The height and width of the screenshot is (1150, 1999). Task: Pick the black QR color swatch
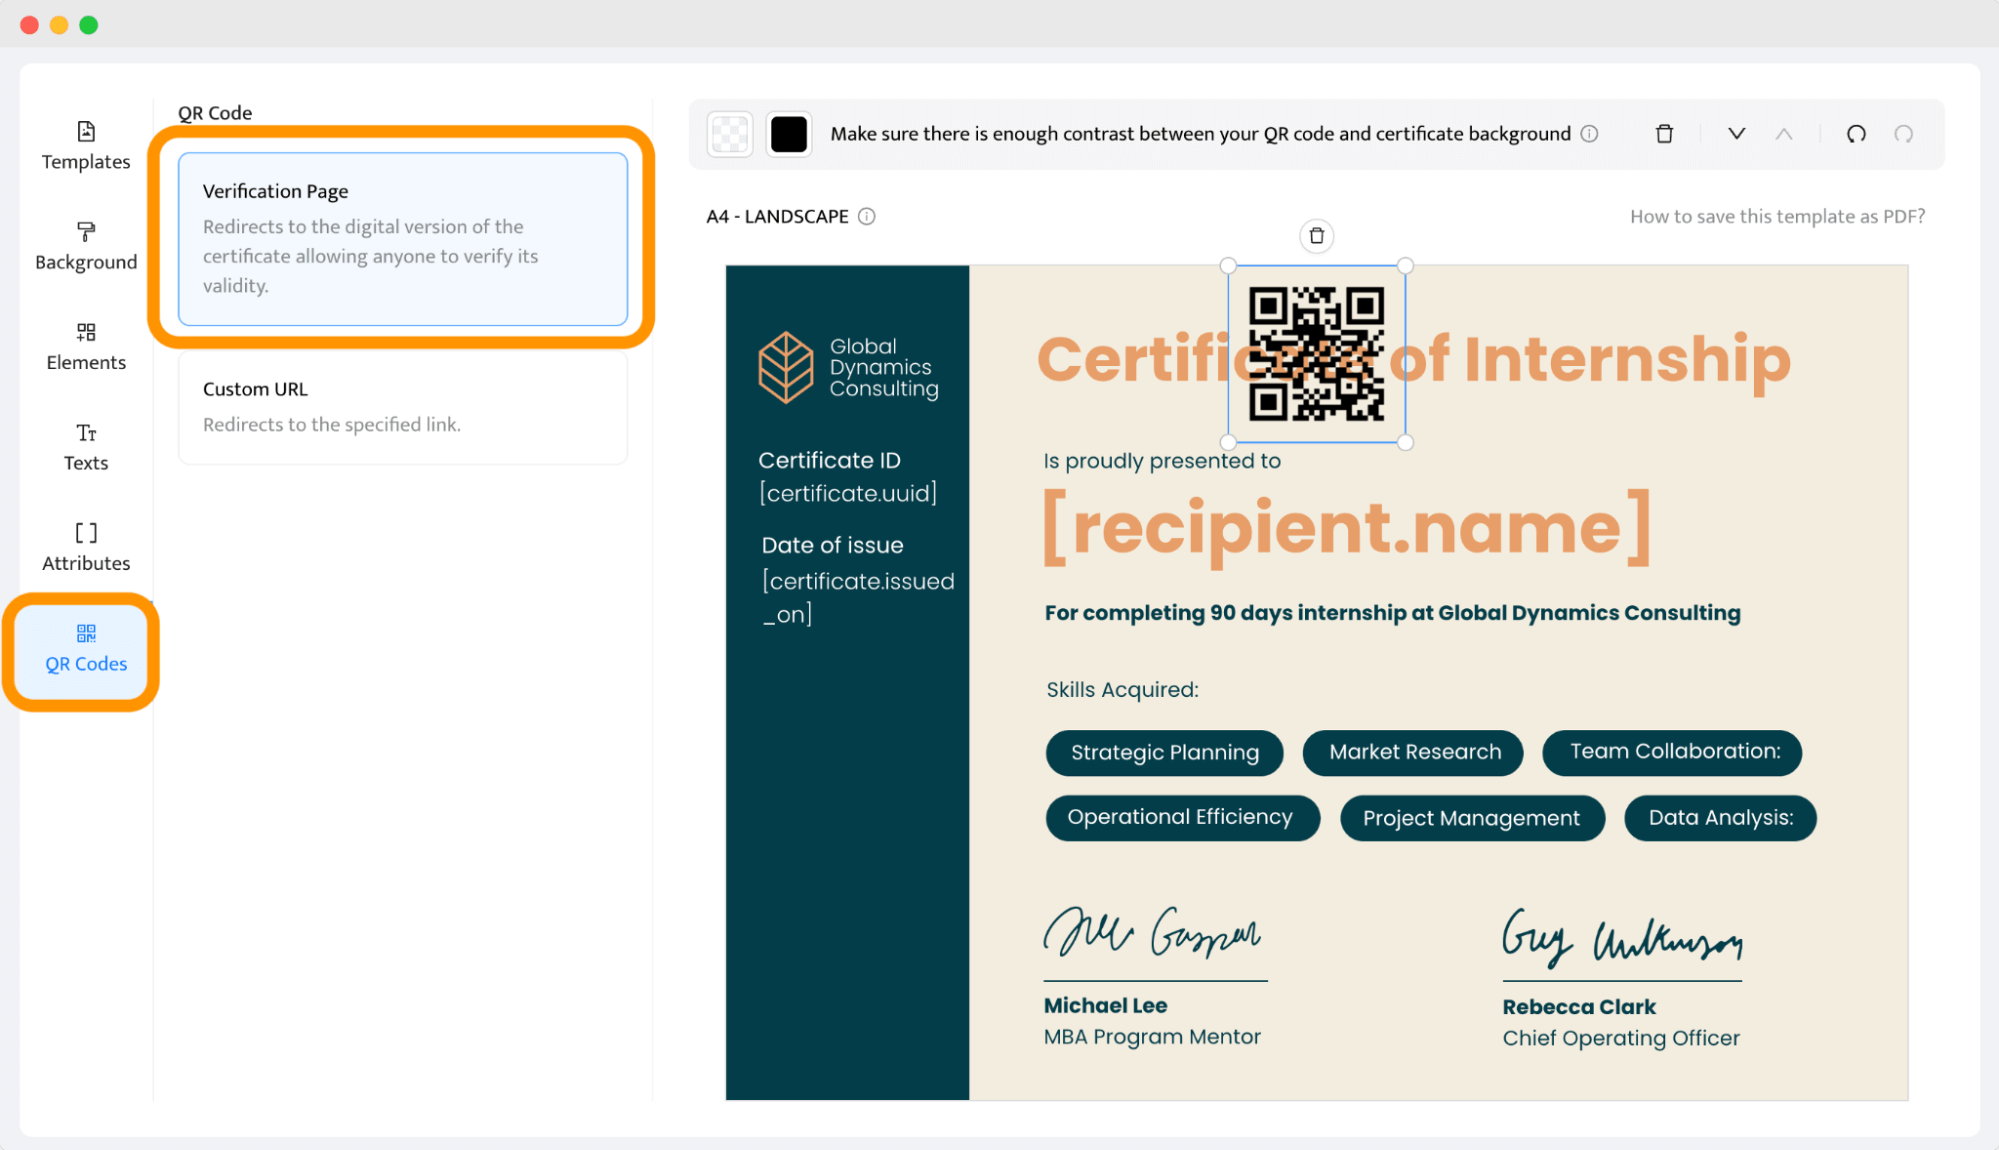[789, 134]
